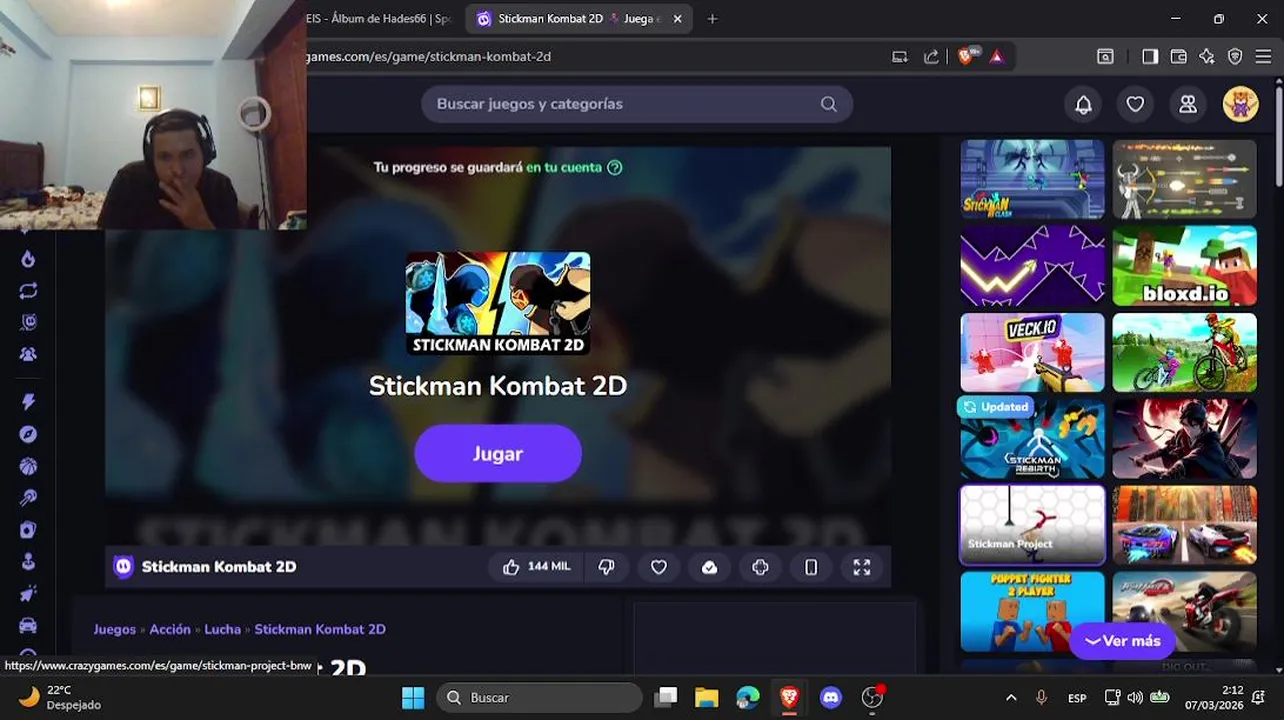Image resolution: width=1284 pixels, height=720 pixels.
Task: Open the 'en tu cuenta' link
Action: click(564, 167)
